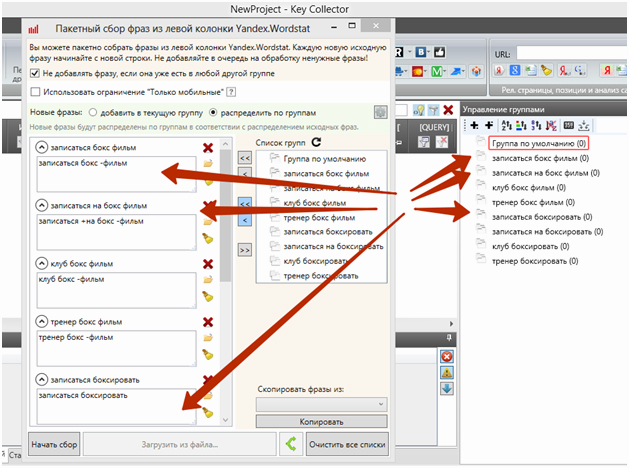Click the '>>' move-all-right button
Screen dimensions: 629x468
click(x=245, y=250)
